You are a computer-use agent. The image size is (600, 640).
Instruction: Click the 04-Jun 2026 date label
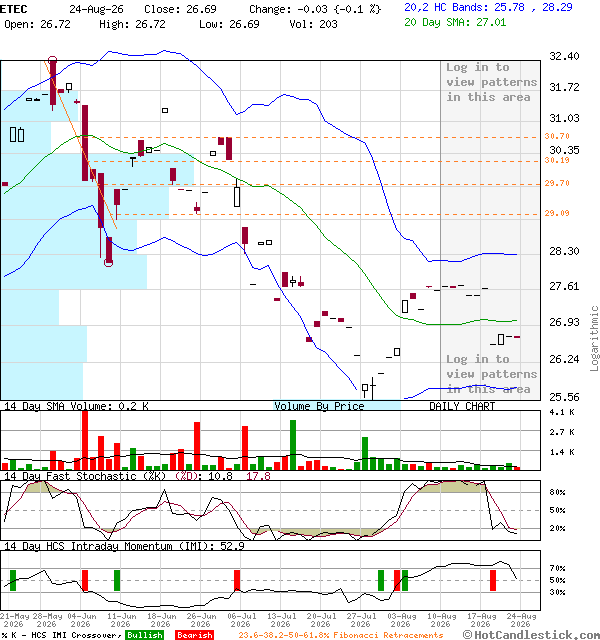[x=81, y=620]
